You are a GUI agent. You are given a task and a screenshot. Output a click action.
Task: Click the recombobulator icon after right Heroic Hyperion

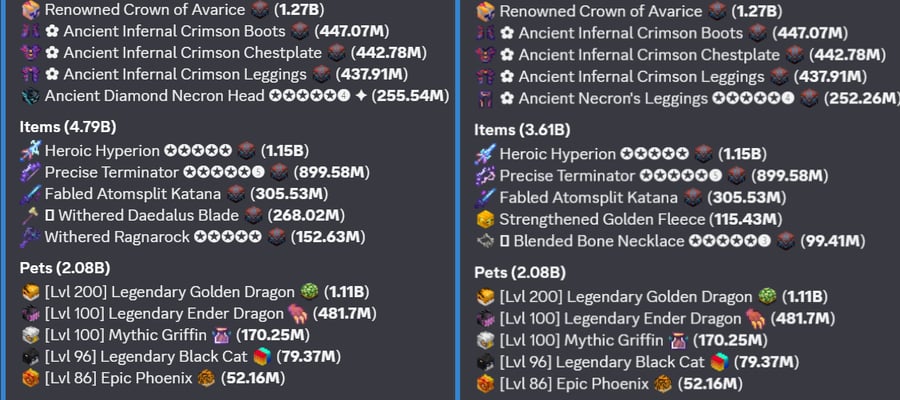tap(703, 154)
